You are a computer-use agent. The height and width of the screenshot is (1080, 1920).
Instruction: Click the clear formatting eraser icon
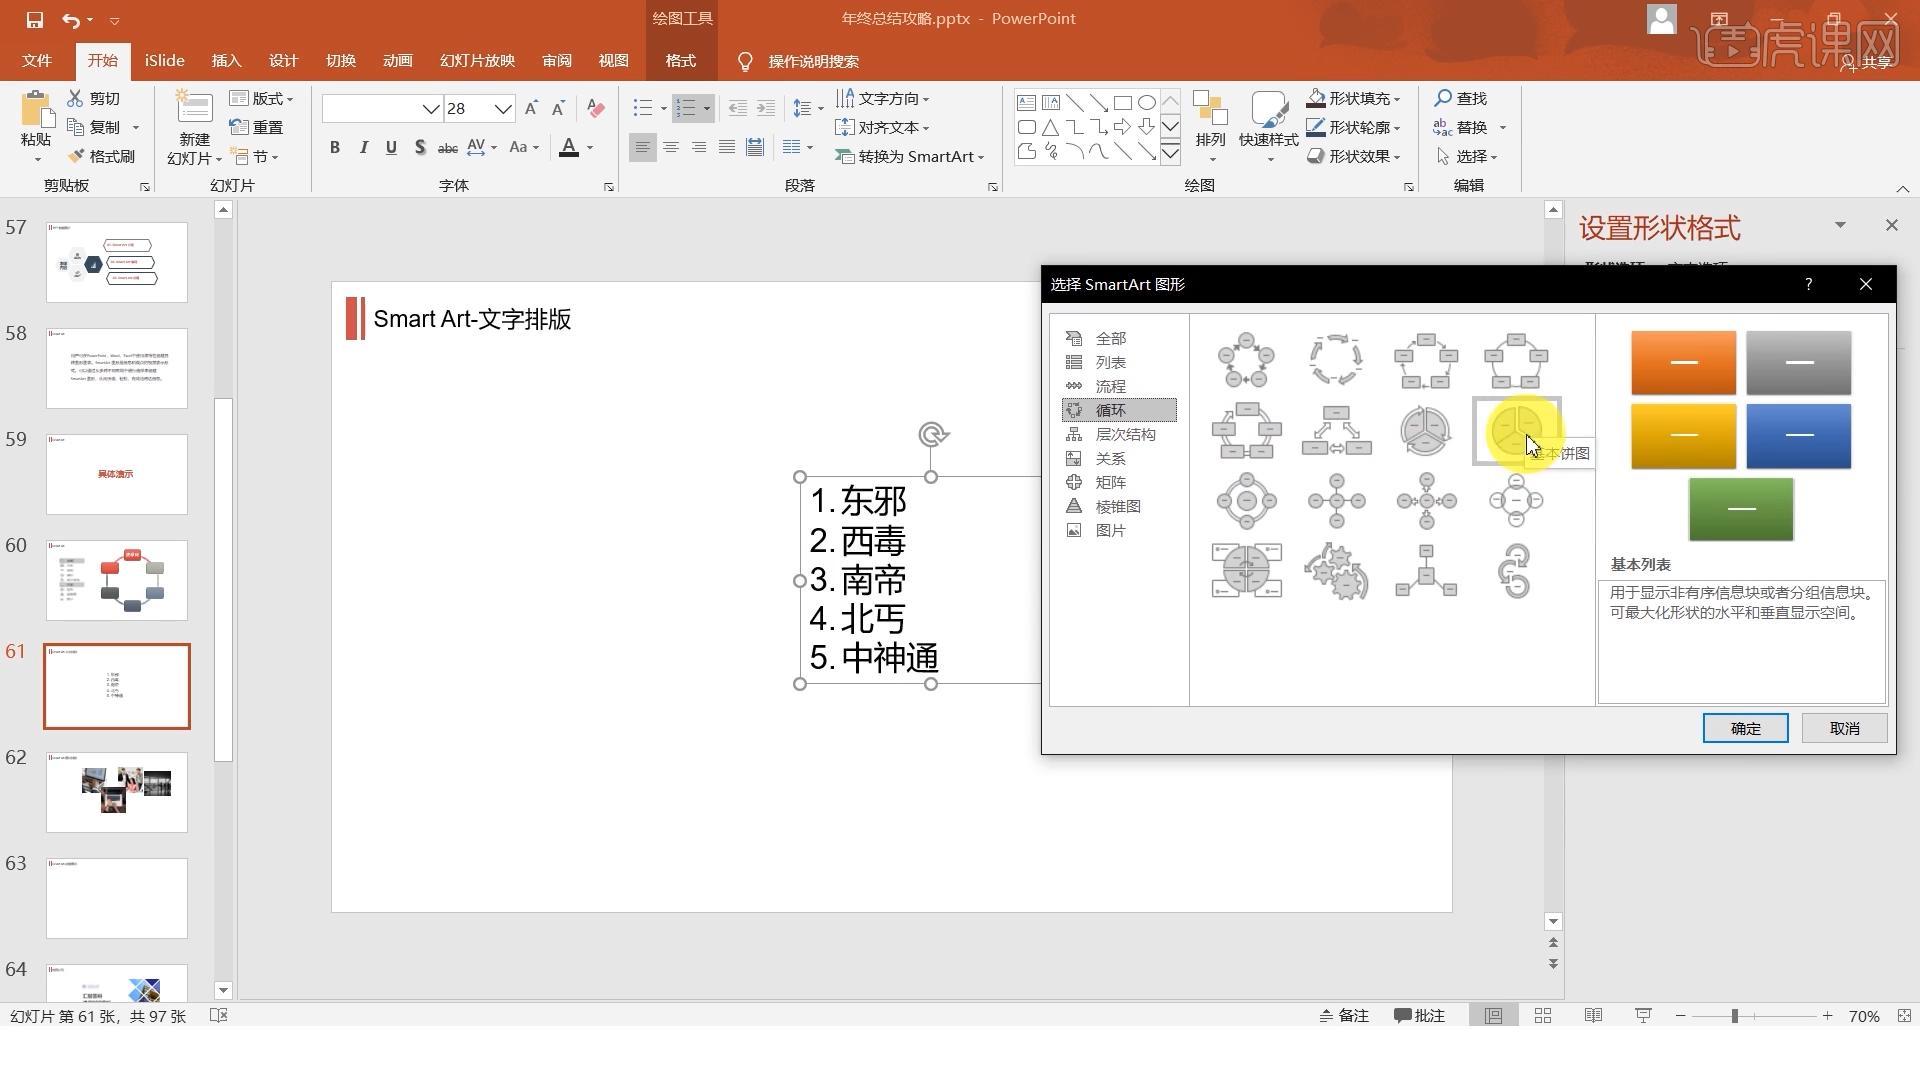(596, 108)
